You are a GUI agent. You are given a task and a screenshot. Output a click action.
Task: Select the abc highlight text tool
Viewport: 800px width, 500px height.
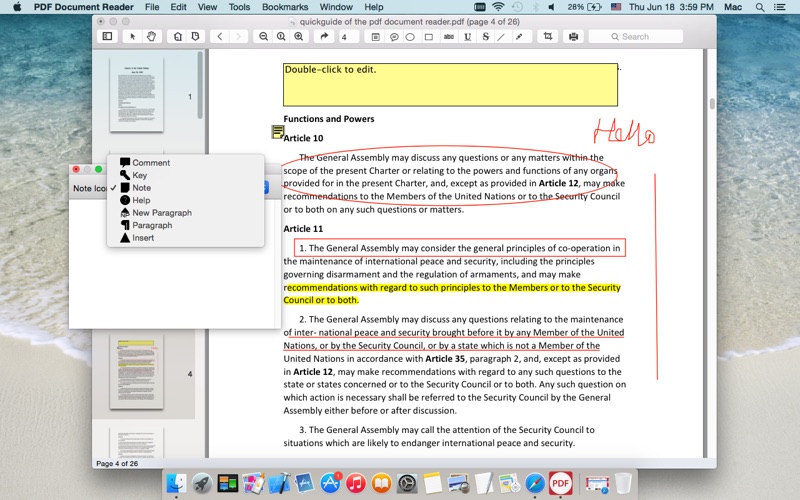[448, 37]
